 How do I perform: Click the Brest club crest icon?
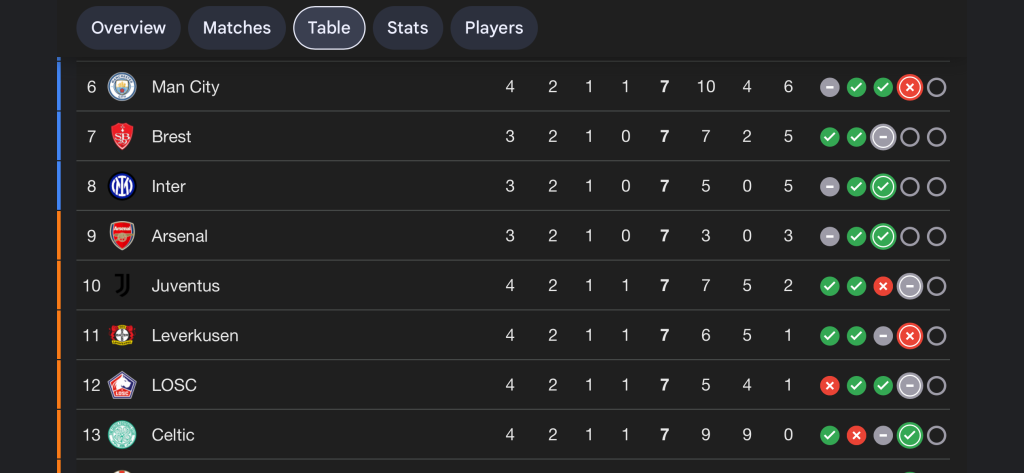pyautogui.click(x=122, y=137)
